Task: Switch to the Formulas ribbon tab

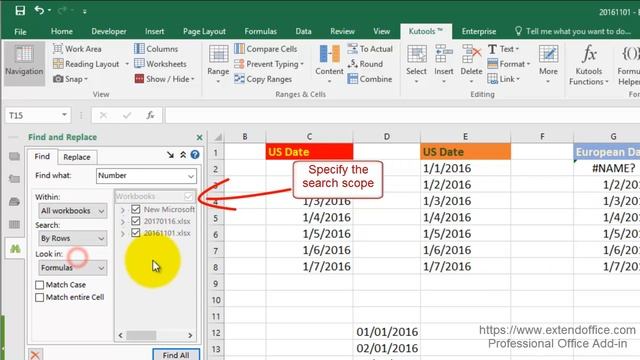Action: coord(260,31)
